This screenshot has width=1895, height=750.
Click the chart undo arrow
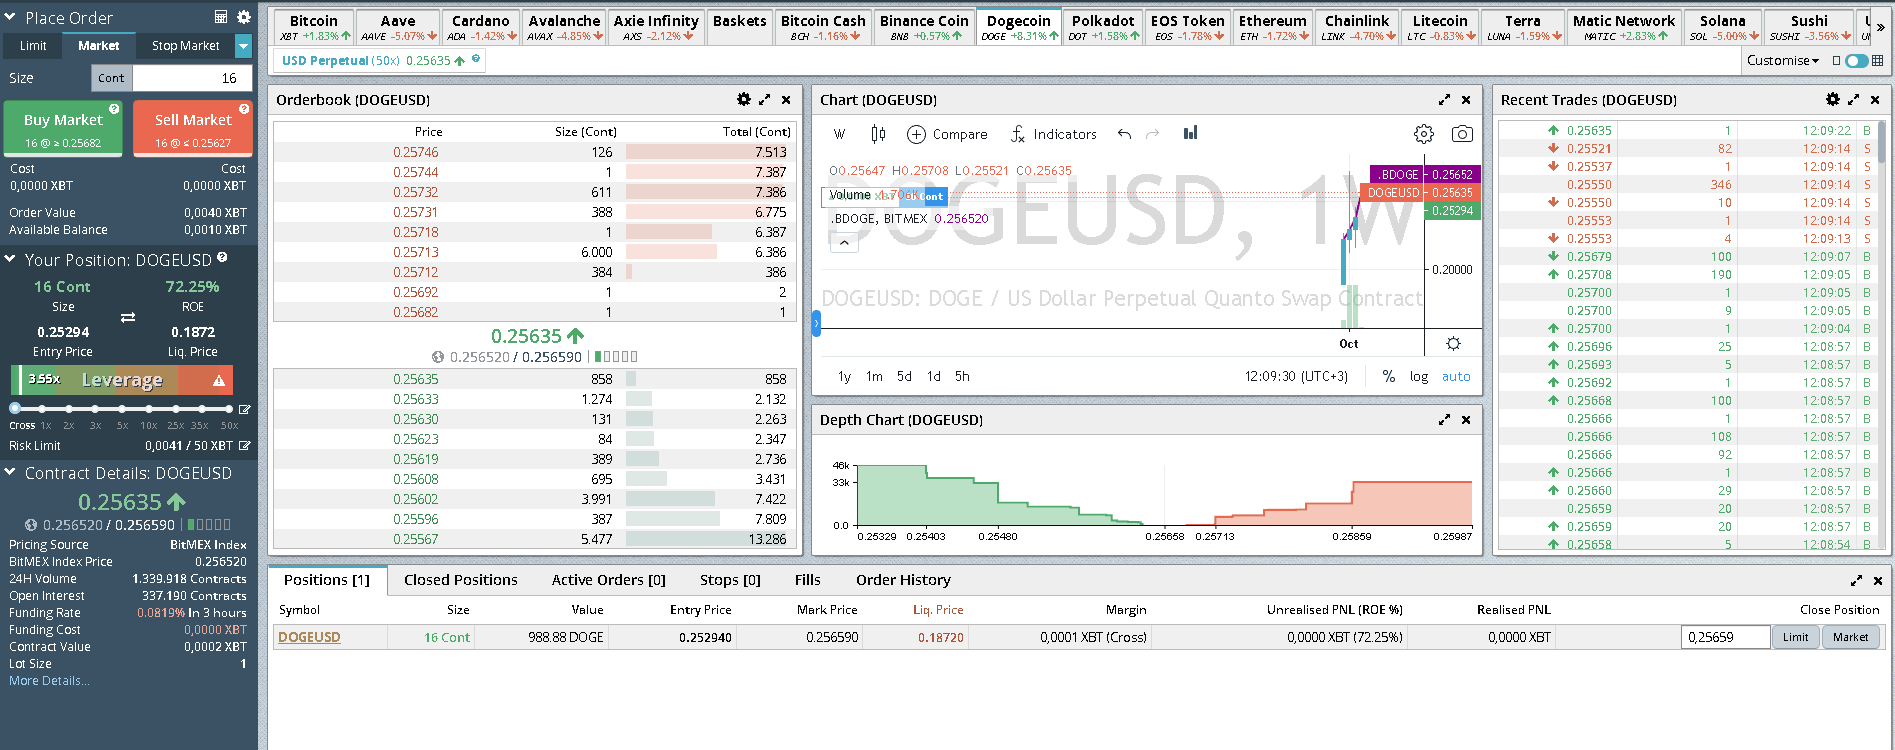tap(1125, 134)
